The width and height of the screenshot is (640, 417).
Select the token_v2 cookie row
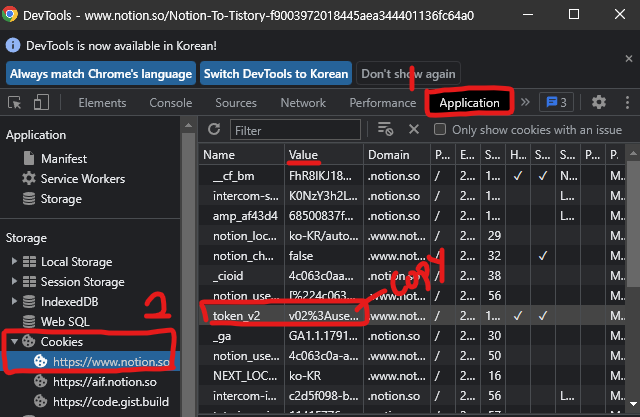click(412, 315)
